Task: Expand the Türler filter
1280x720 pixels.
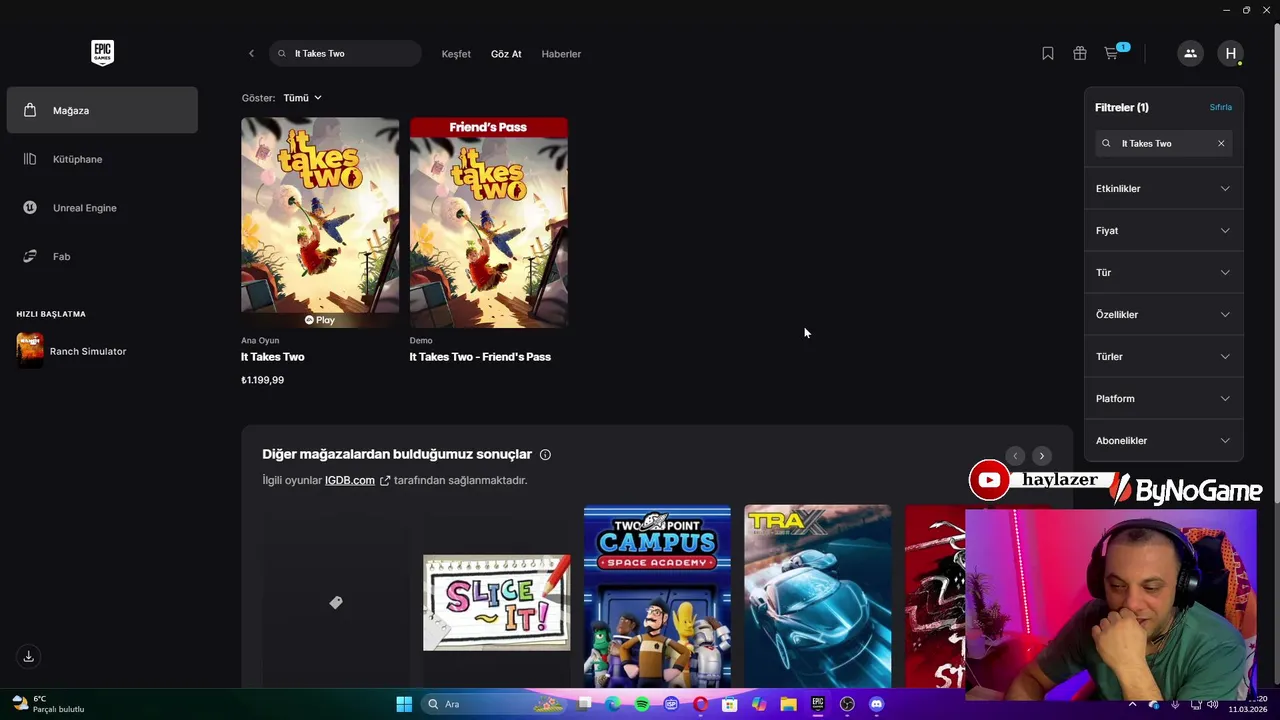Action: (x=1164, y=356)
